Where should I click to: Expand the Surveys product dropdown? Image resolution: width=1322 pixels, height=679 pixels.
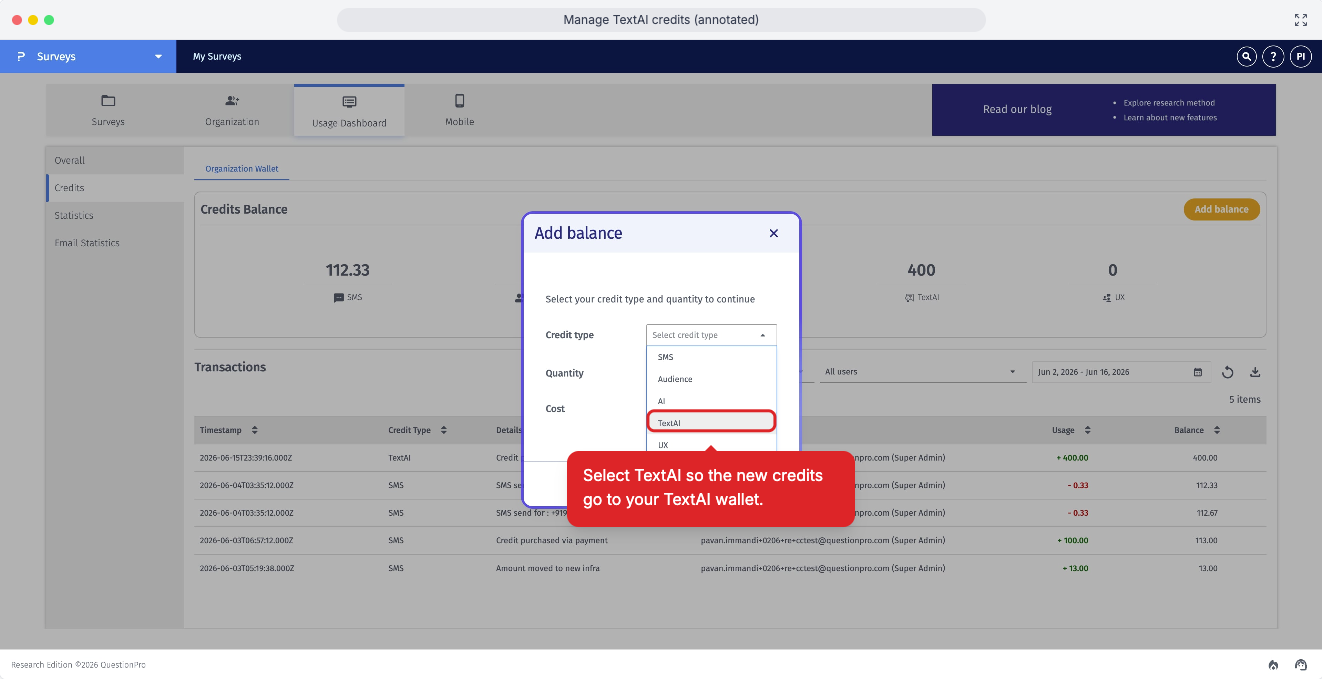click(x=158, y=57)
